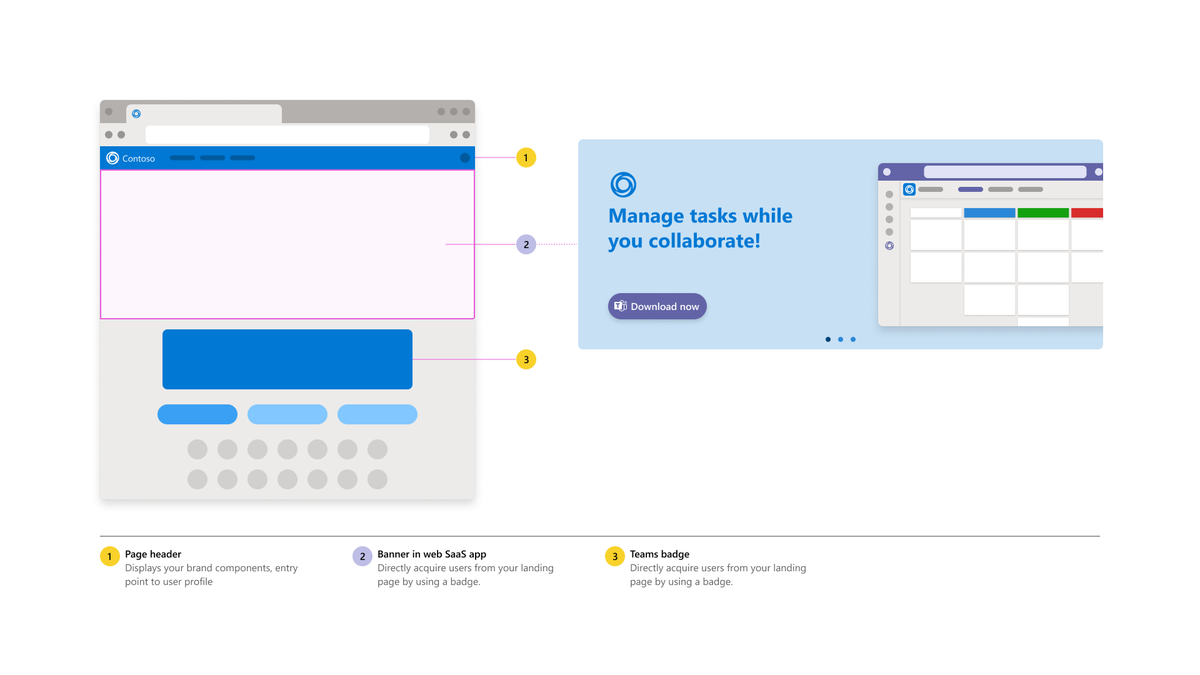Focus the browser mockup address bar
Screen dimensions: 1200x675
click(x=287, y=134)
